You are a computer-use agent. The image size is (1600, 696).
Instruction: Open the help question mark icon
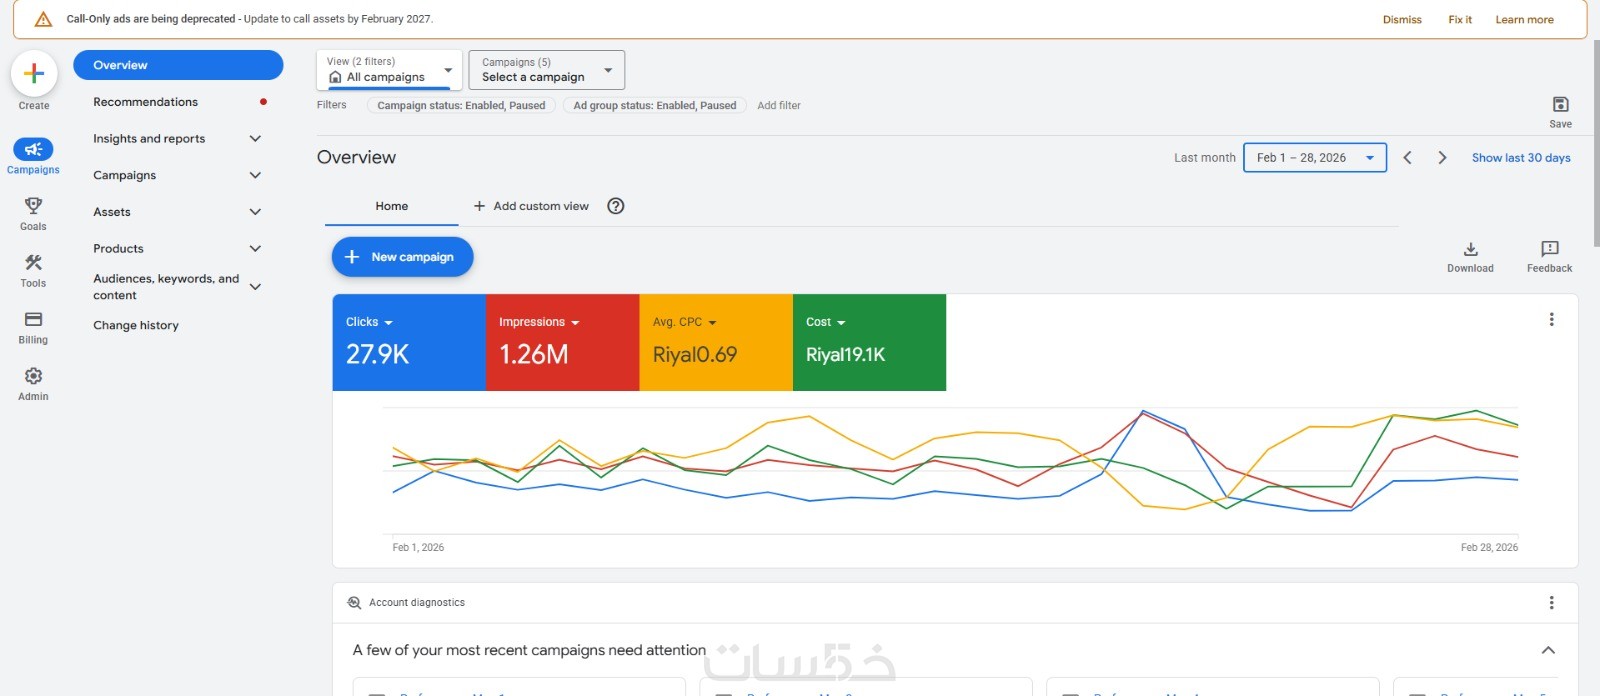[616, 206]
